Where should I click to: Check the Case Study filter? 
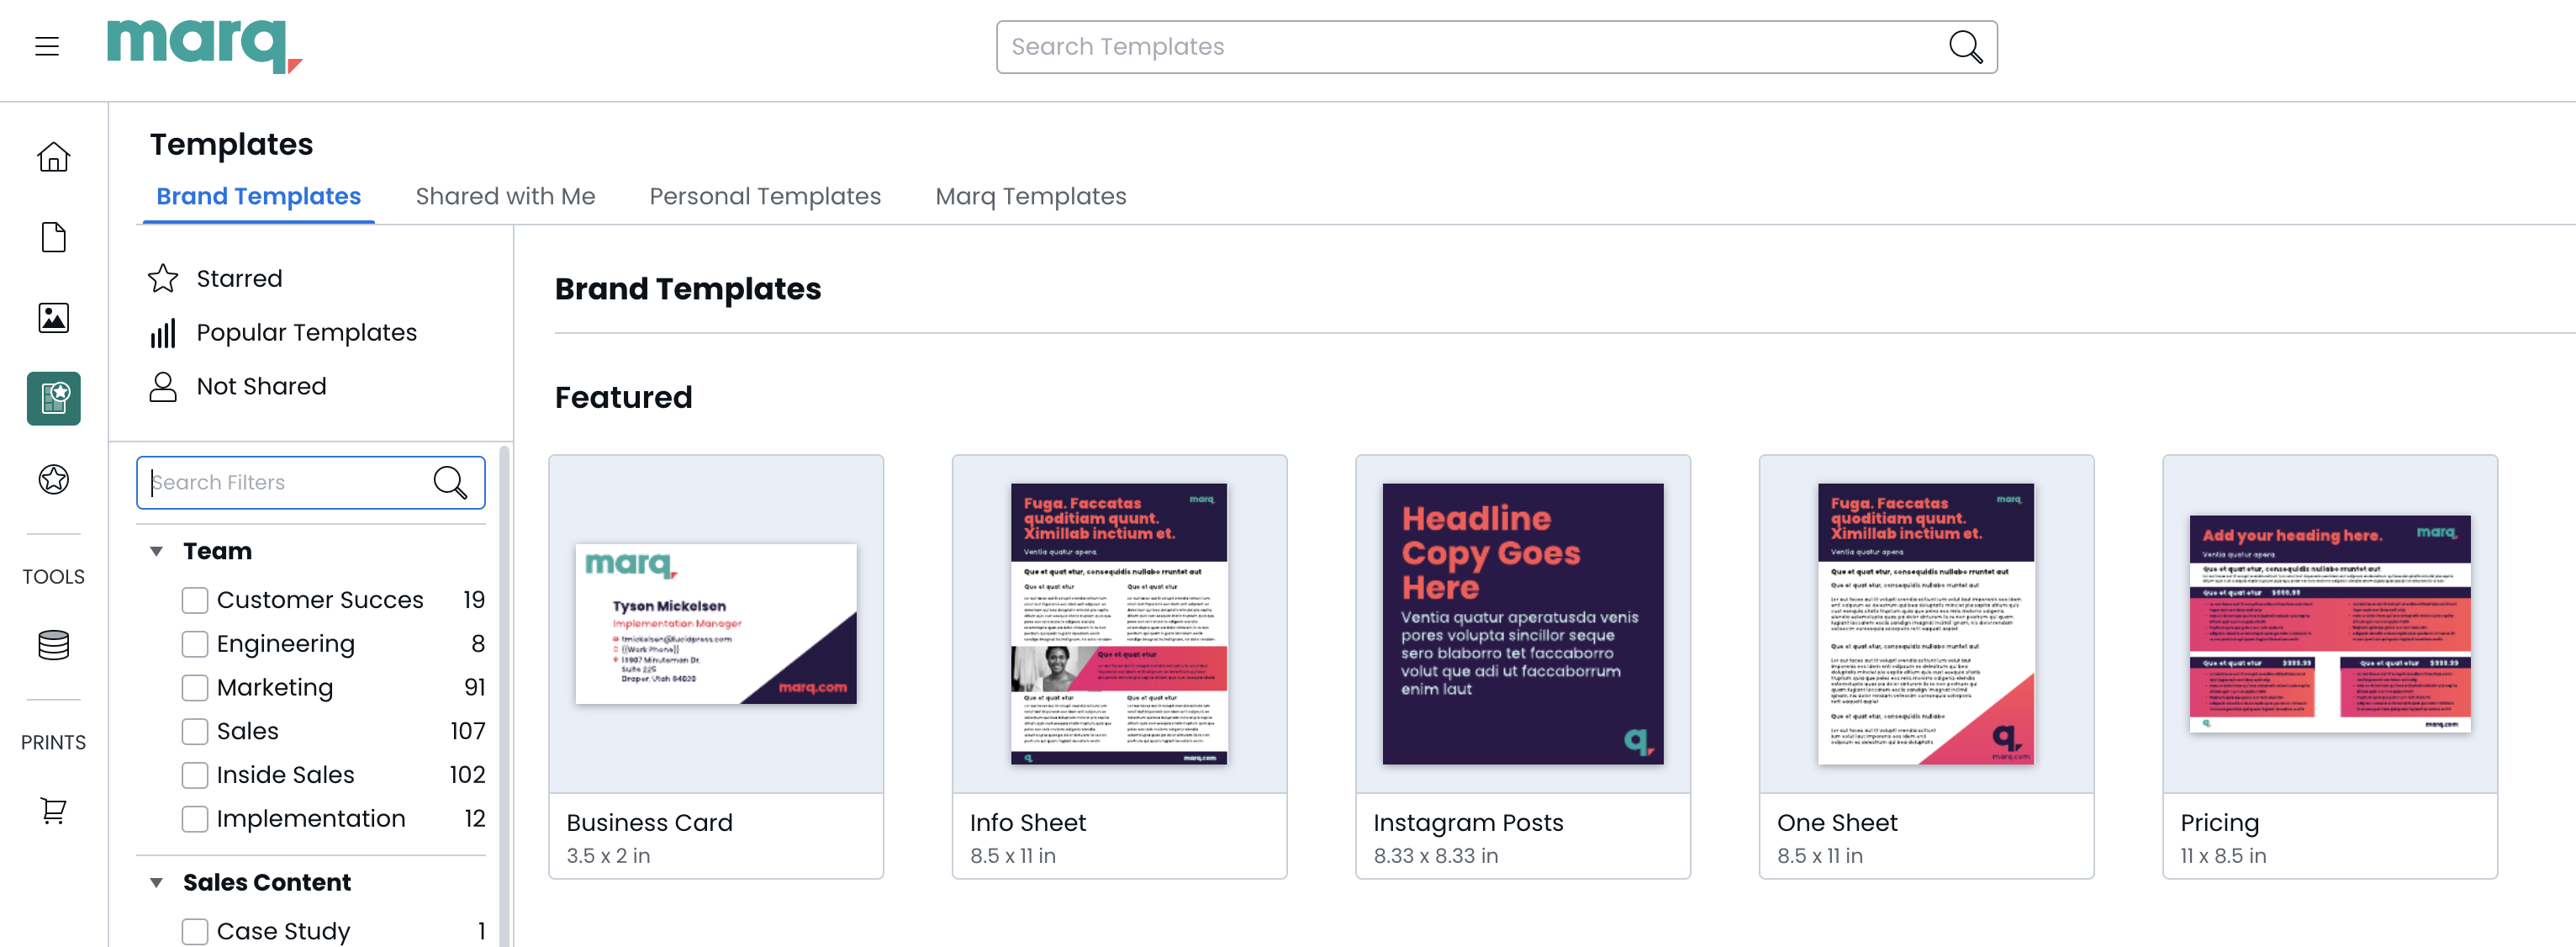point(195,931)
